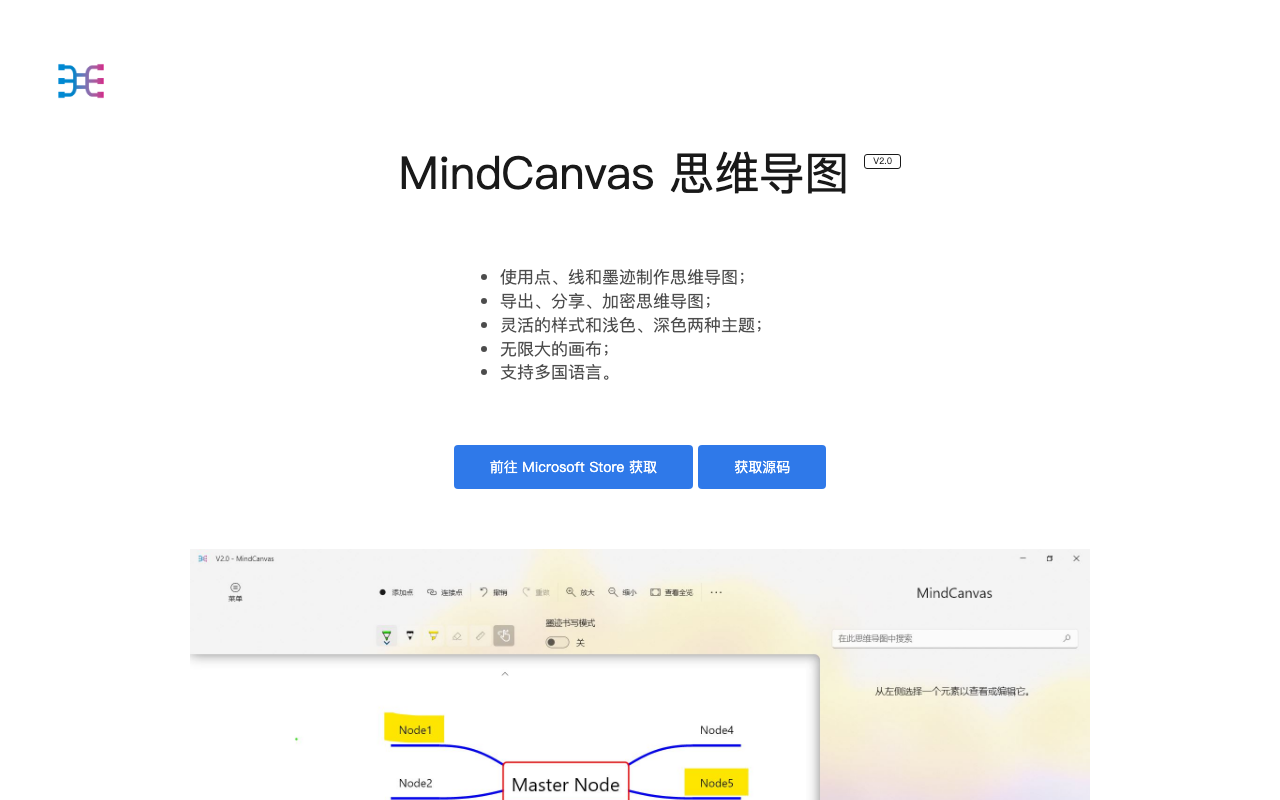Click the MindCanvas app icon in screenshot titlebar
Screen dimensions: 1280x800
(203, 559)
